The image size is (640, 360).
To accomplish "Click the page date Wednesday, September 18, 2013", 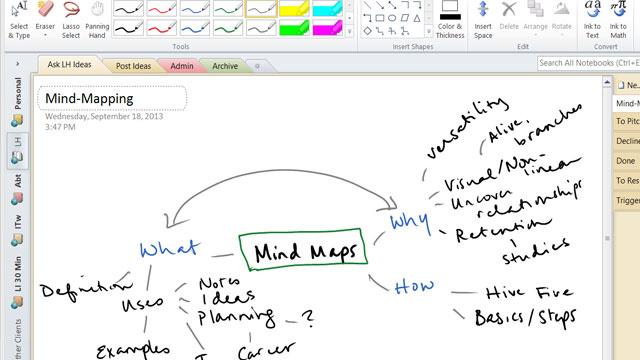I will [x=104, y=116].
